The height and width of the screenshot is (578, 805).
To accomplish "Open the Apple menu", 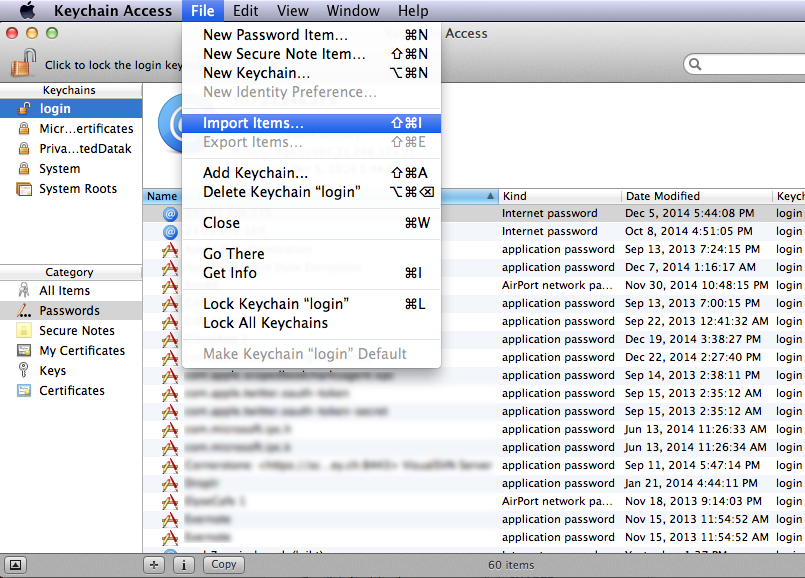I will pos(27,10).
